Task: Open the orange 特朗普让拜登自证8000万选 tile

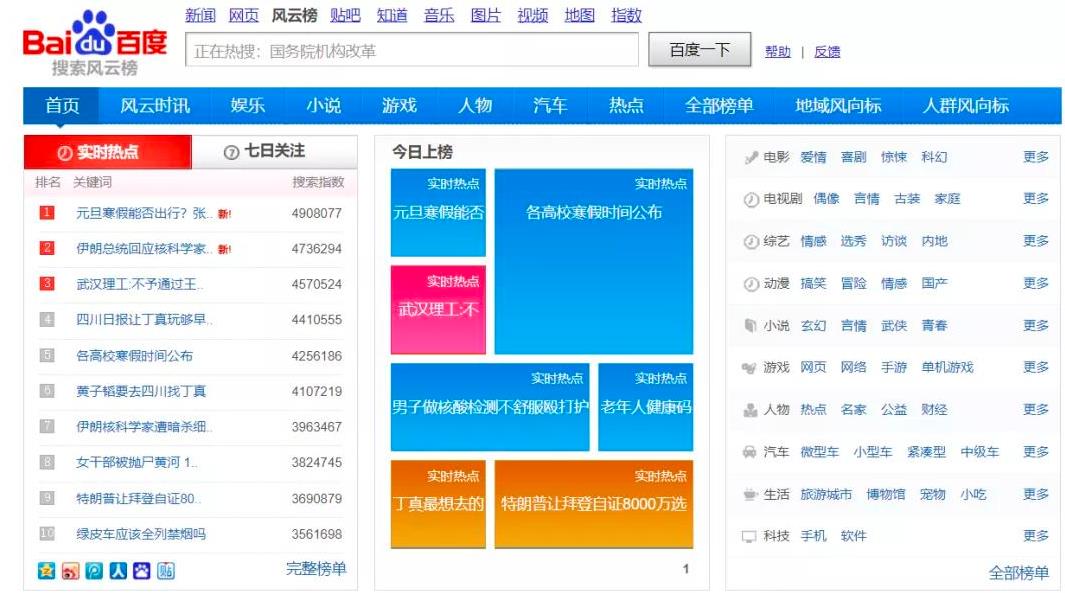Action: coord(594,504)
